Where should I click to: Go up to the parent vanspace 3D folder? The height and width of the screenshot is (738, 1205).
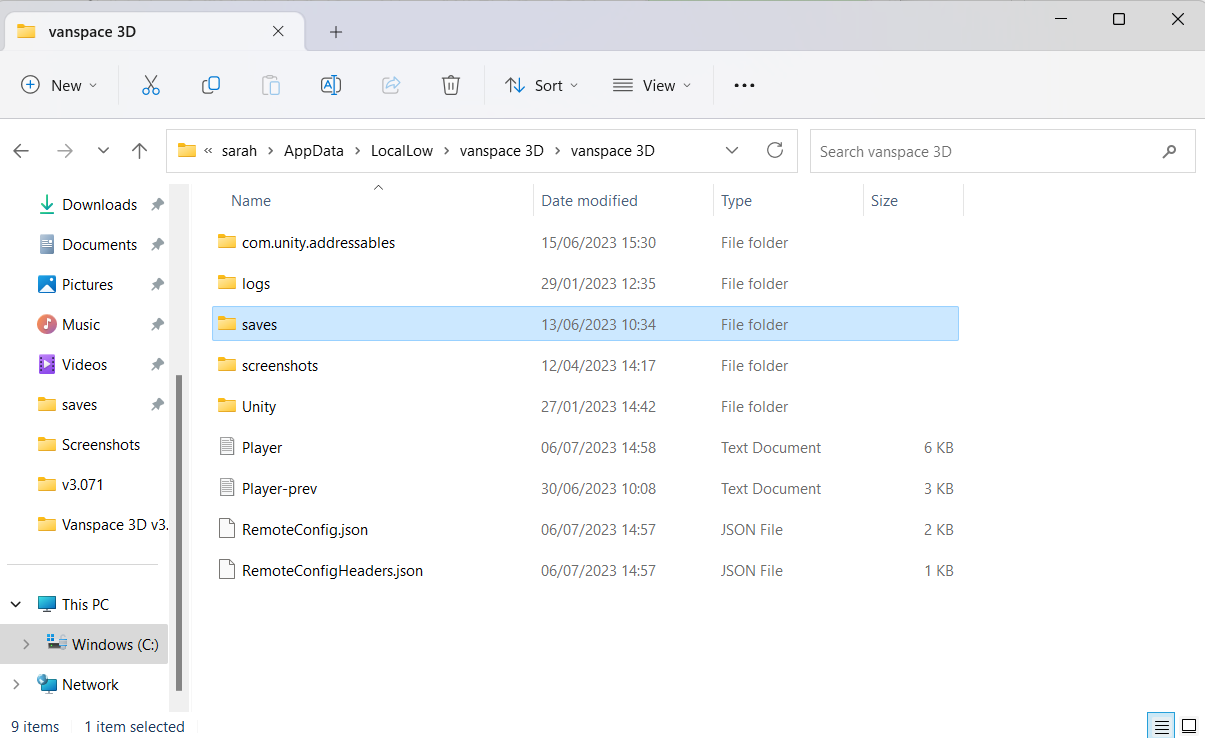coord(139,150)
